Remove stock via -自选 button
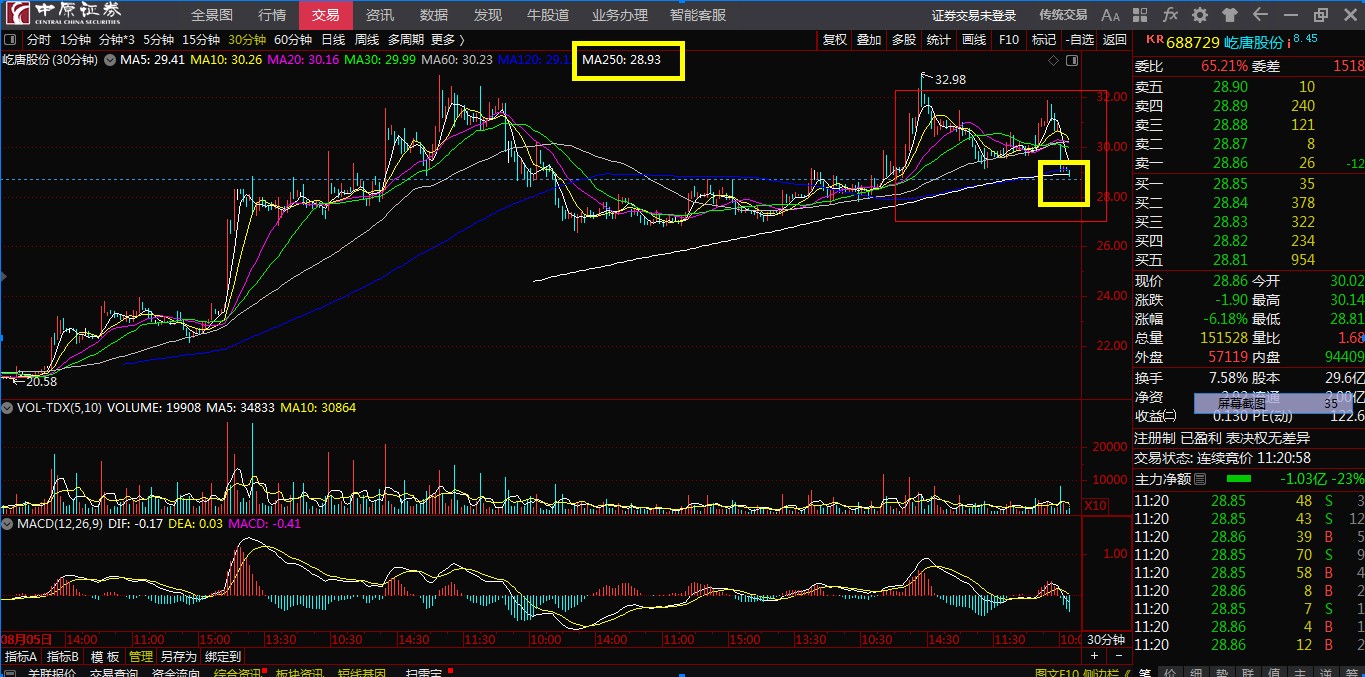Screen dimensions: 1365x677 (1079, 40)
